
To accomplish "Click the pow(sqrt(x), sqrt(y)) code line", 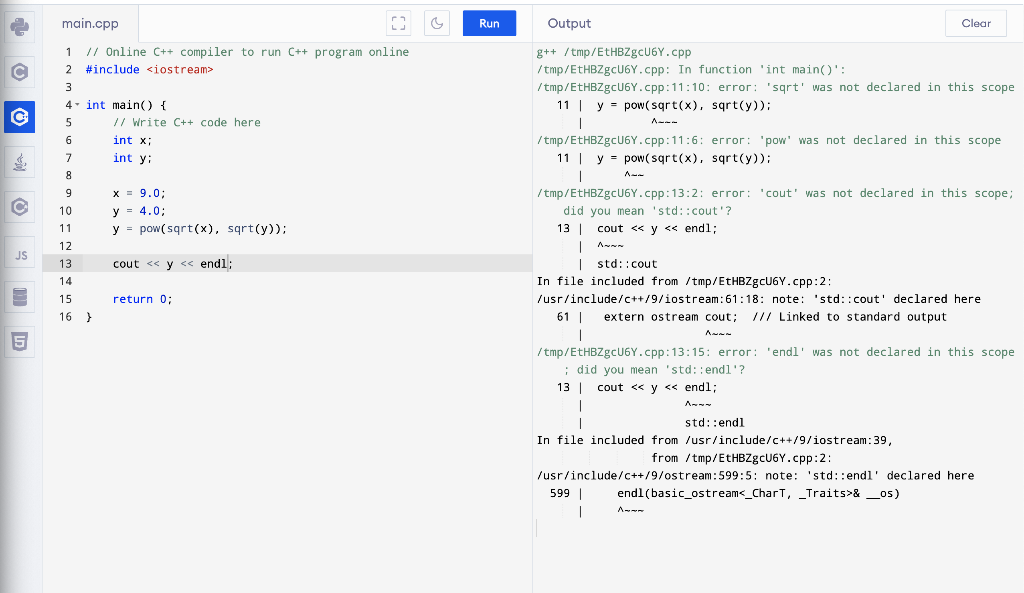I will point(200,228).
